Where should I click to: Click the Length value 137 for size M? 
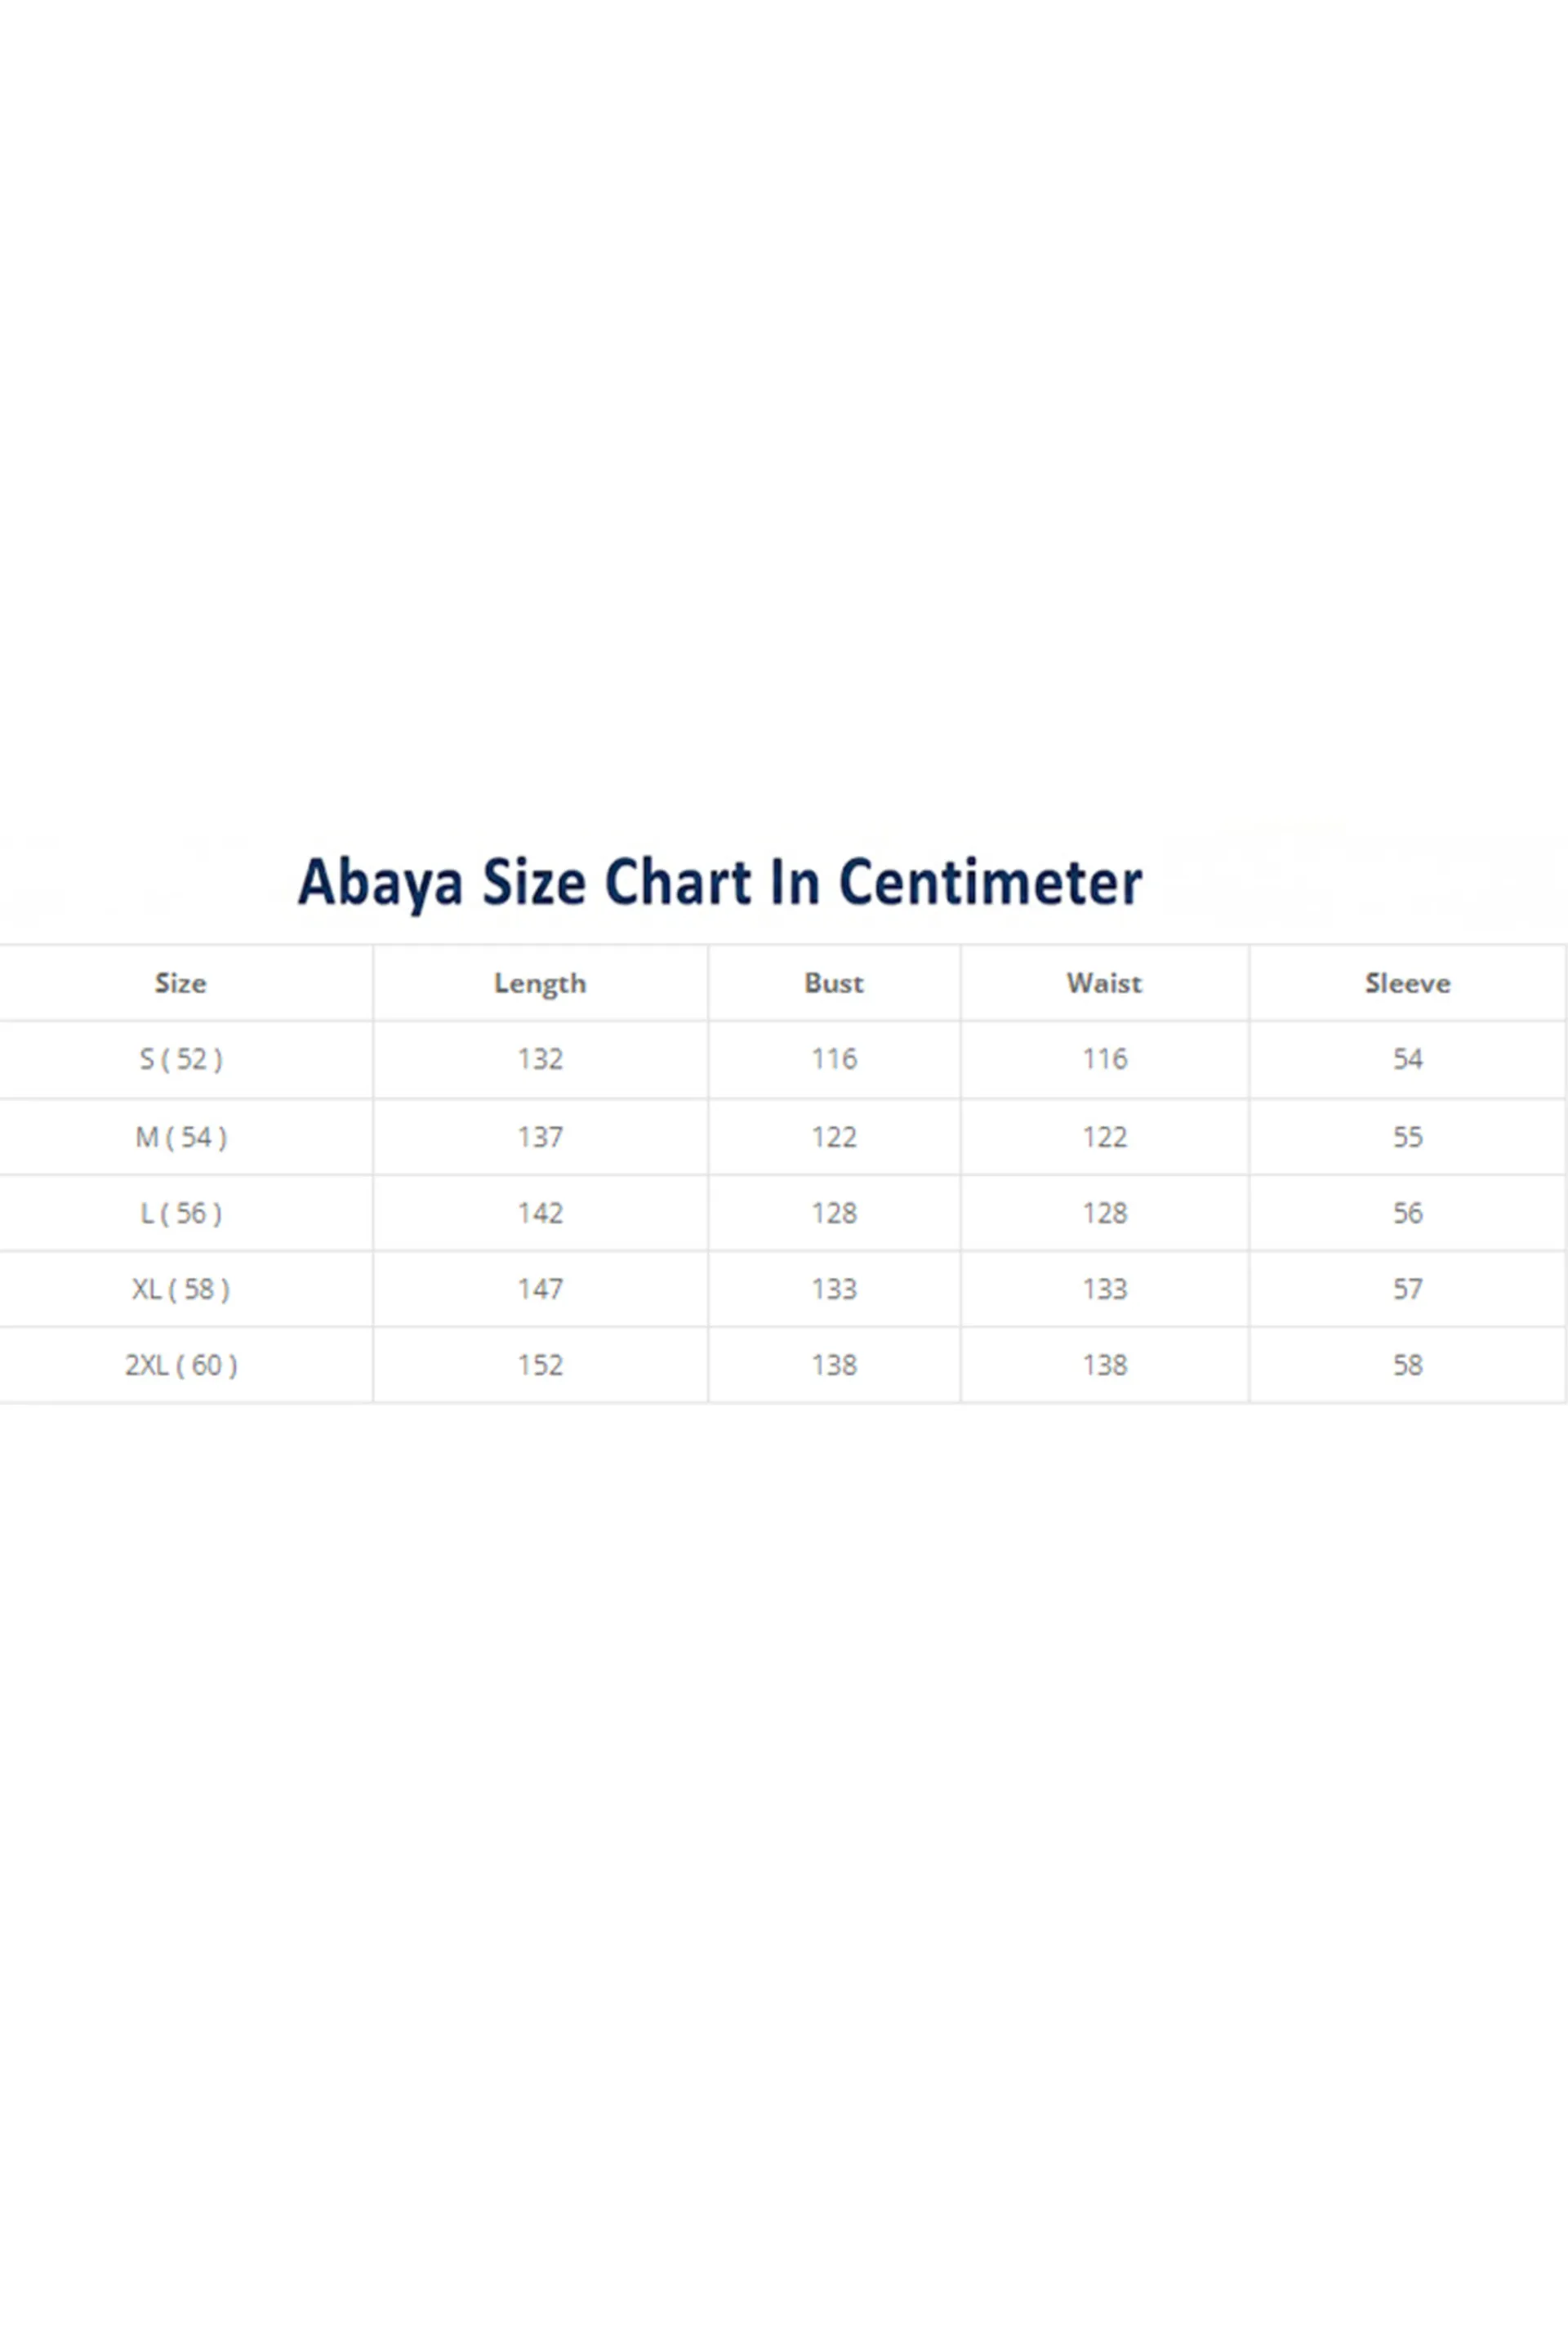click(x=540, y=1137)
